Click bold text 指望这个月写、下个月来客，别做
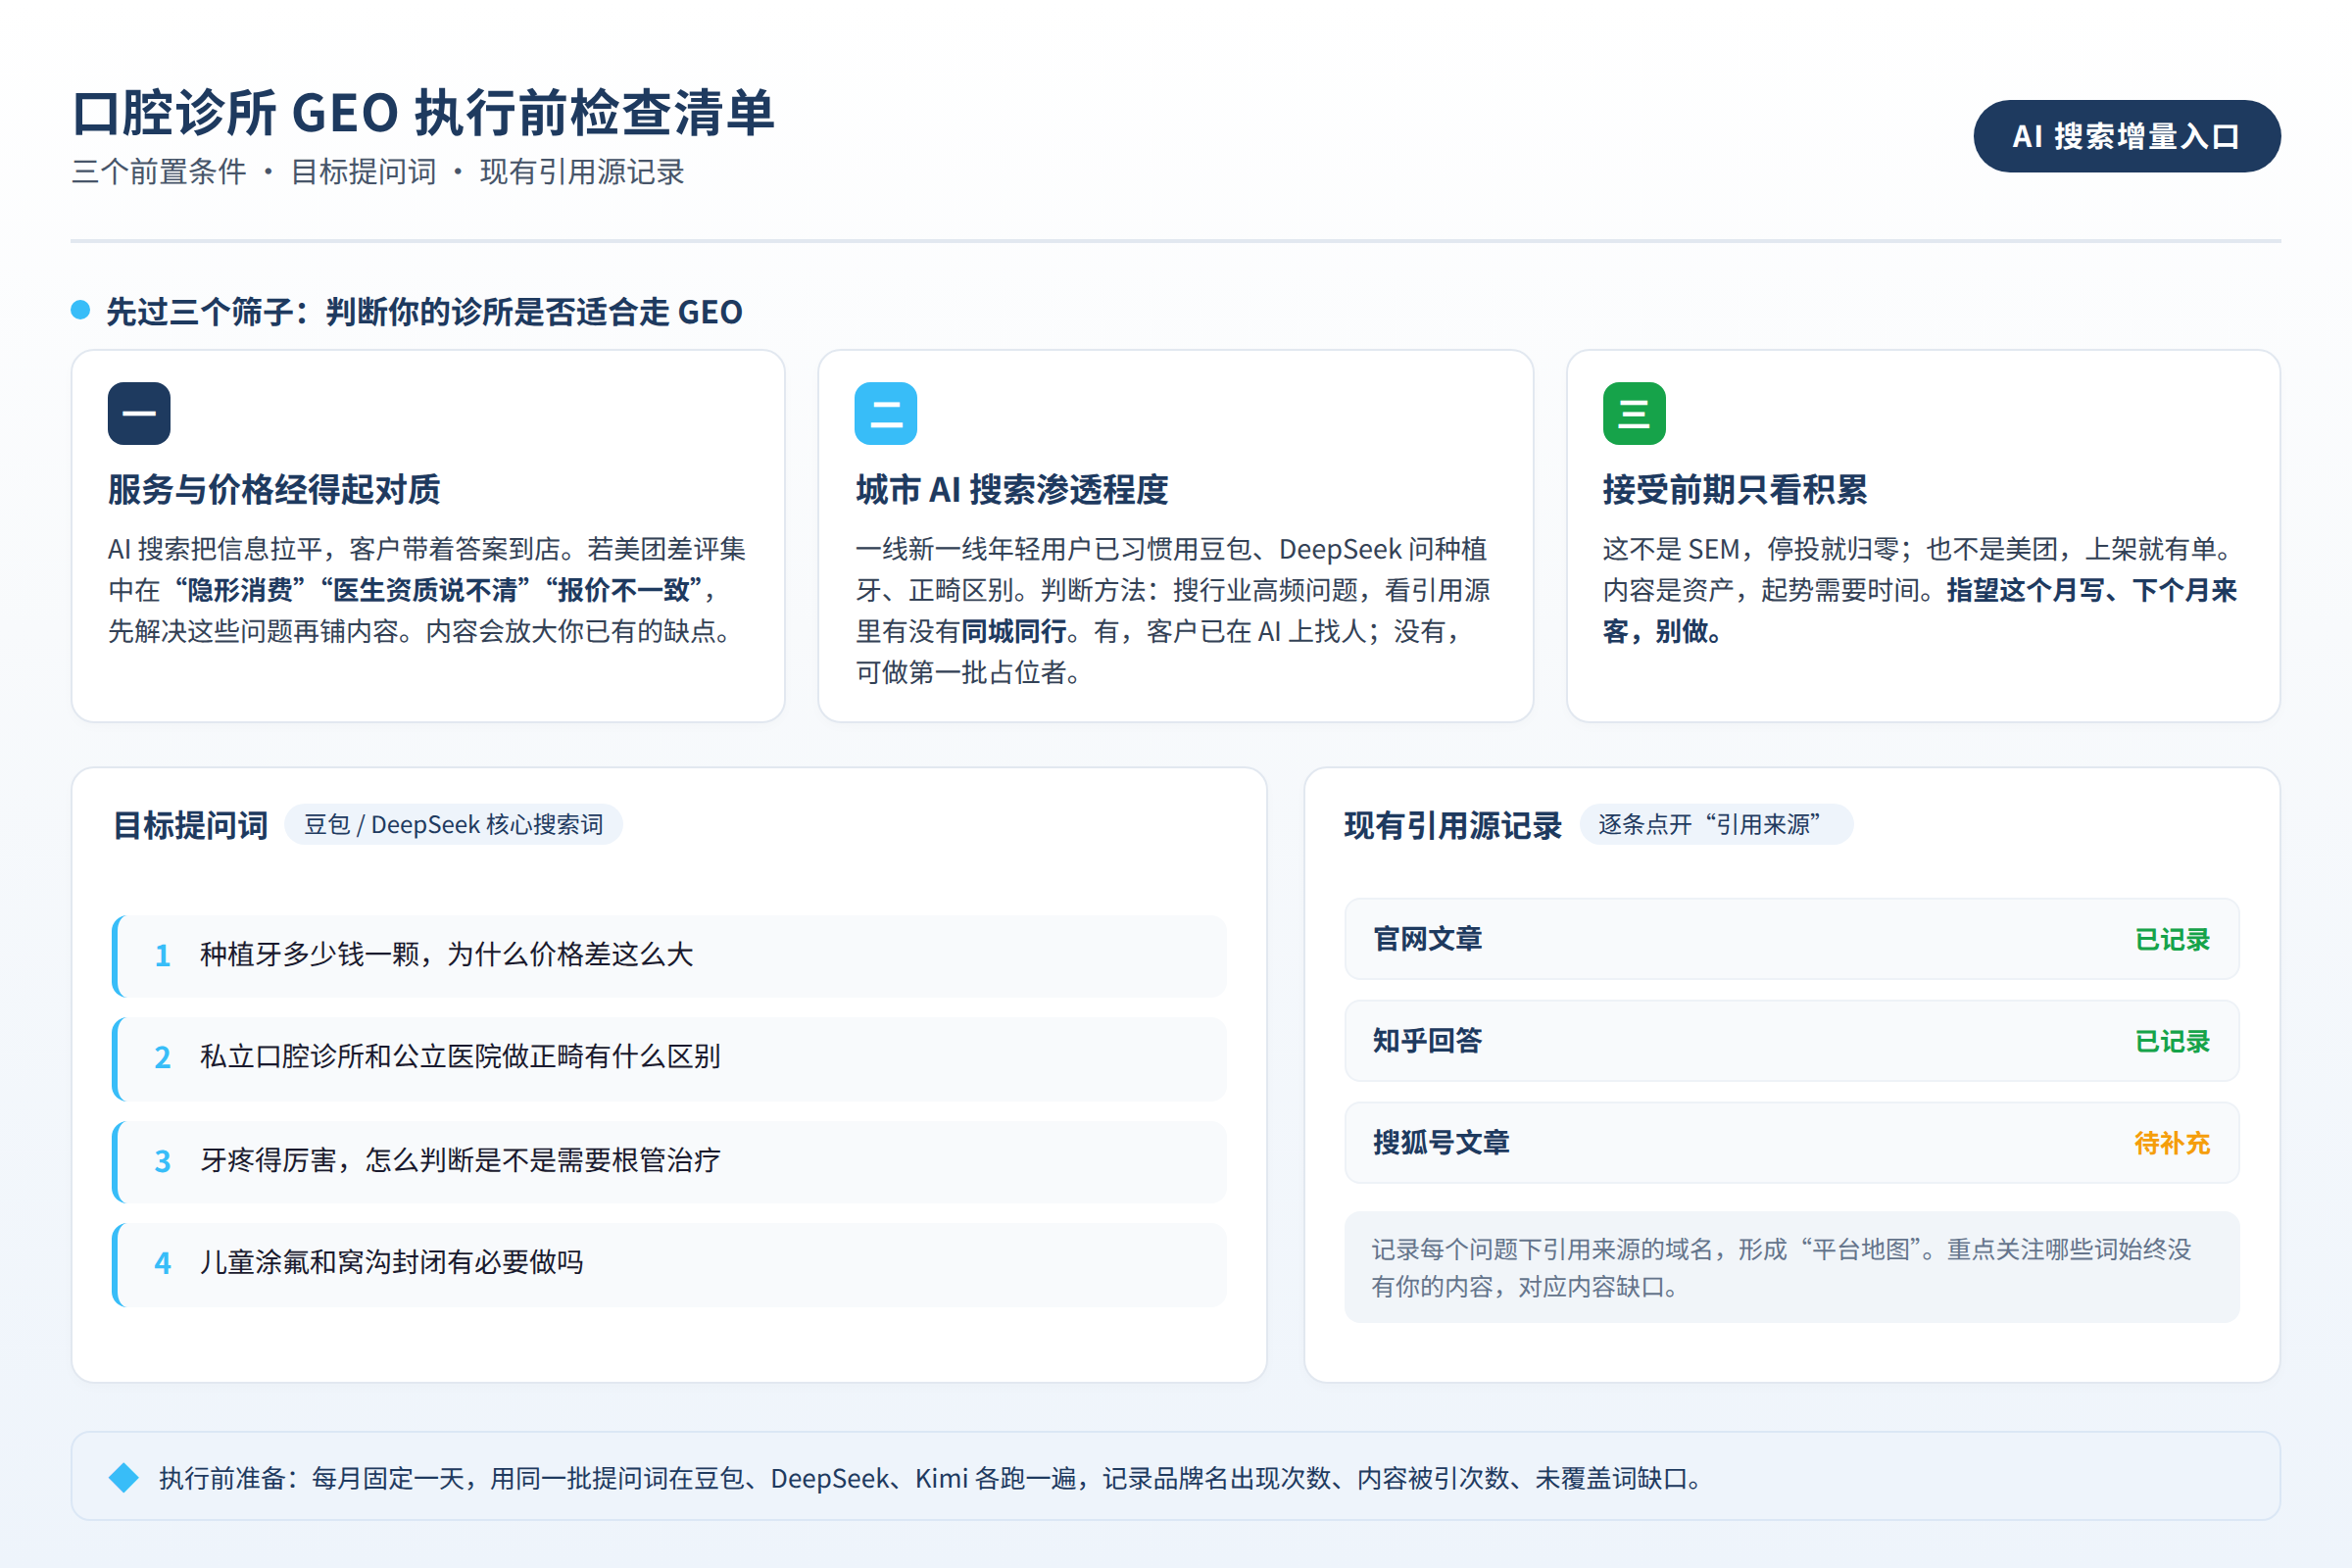The image size is (2352, 1568). pyautogui.click(x=1920, y=611)
